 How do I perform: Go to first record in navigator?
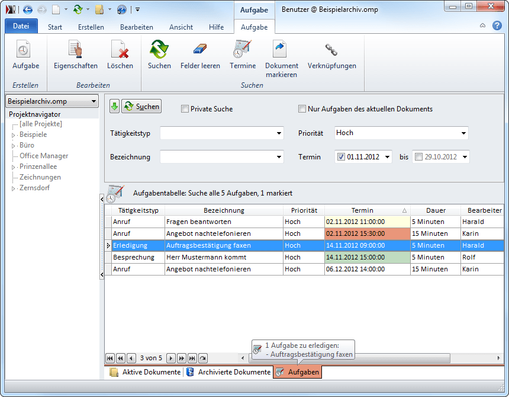click(110, 358)
